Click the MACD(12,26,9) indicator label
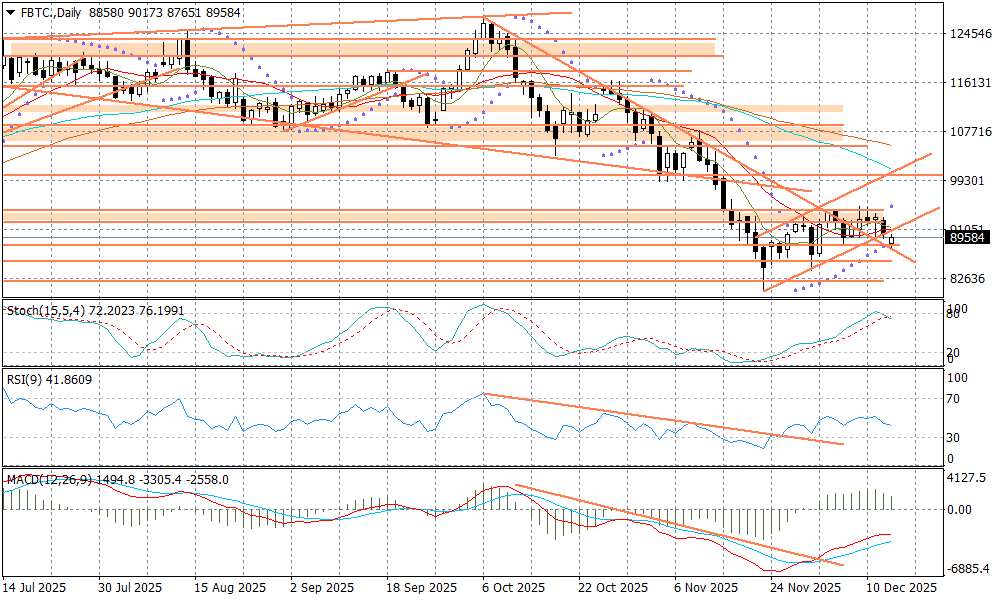The height and width of the screenshot is (600, 1000). tap(48, 480)
